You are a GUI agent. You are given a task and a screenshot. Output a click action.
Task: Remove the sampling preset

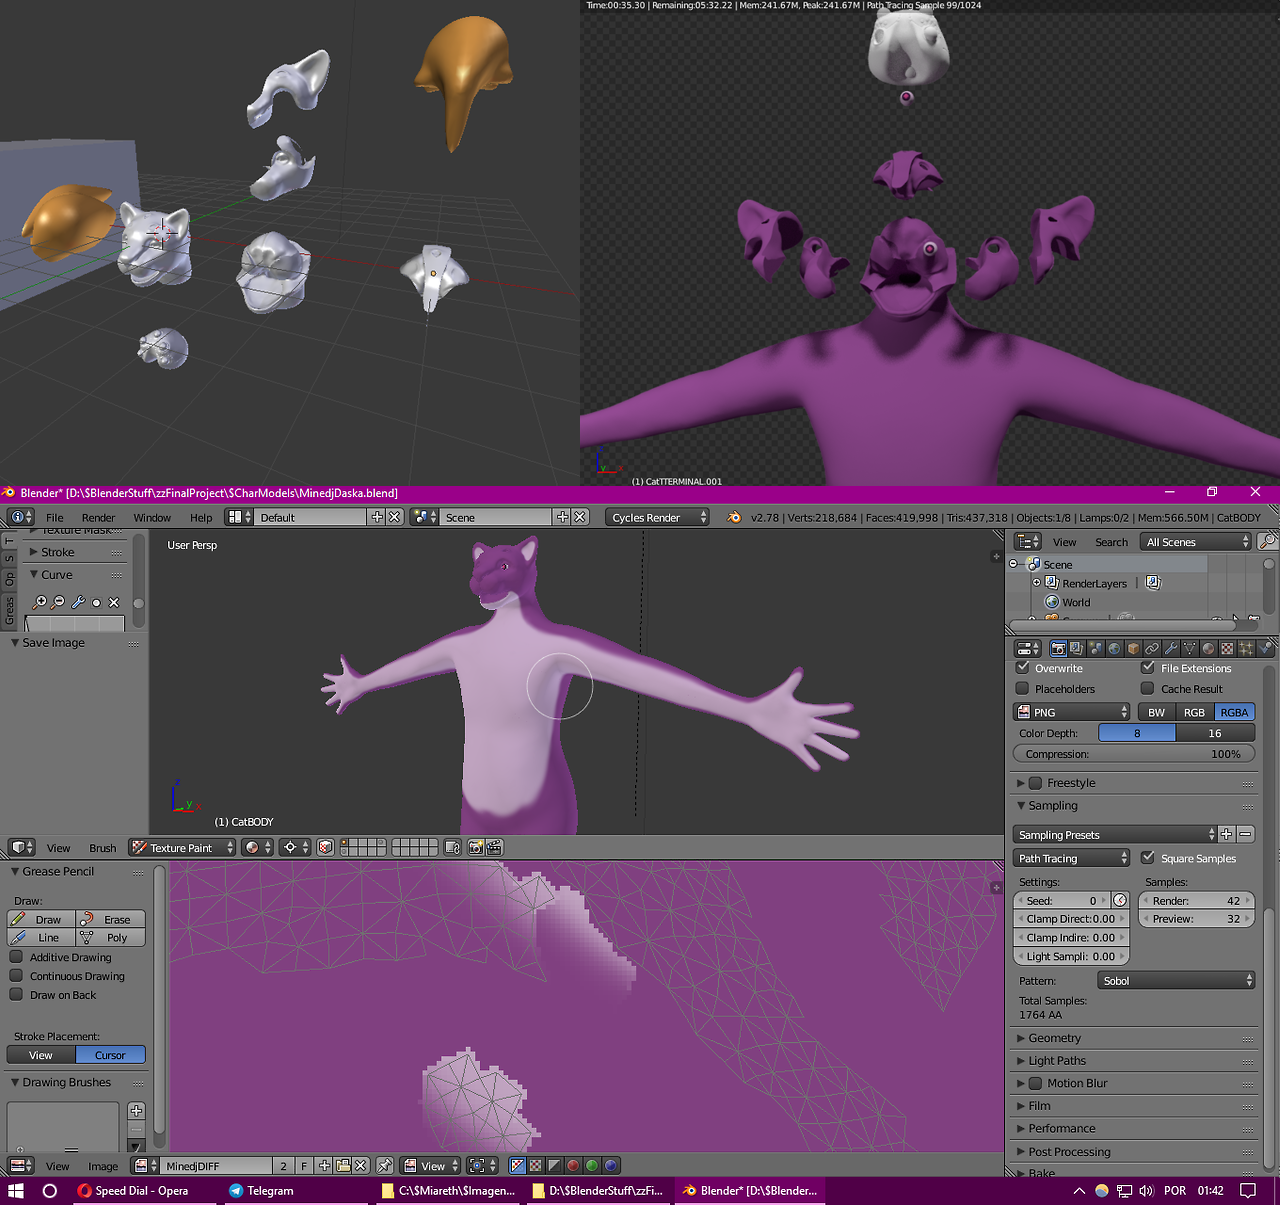1246,834
